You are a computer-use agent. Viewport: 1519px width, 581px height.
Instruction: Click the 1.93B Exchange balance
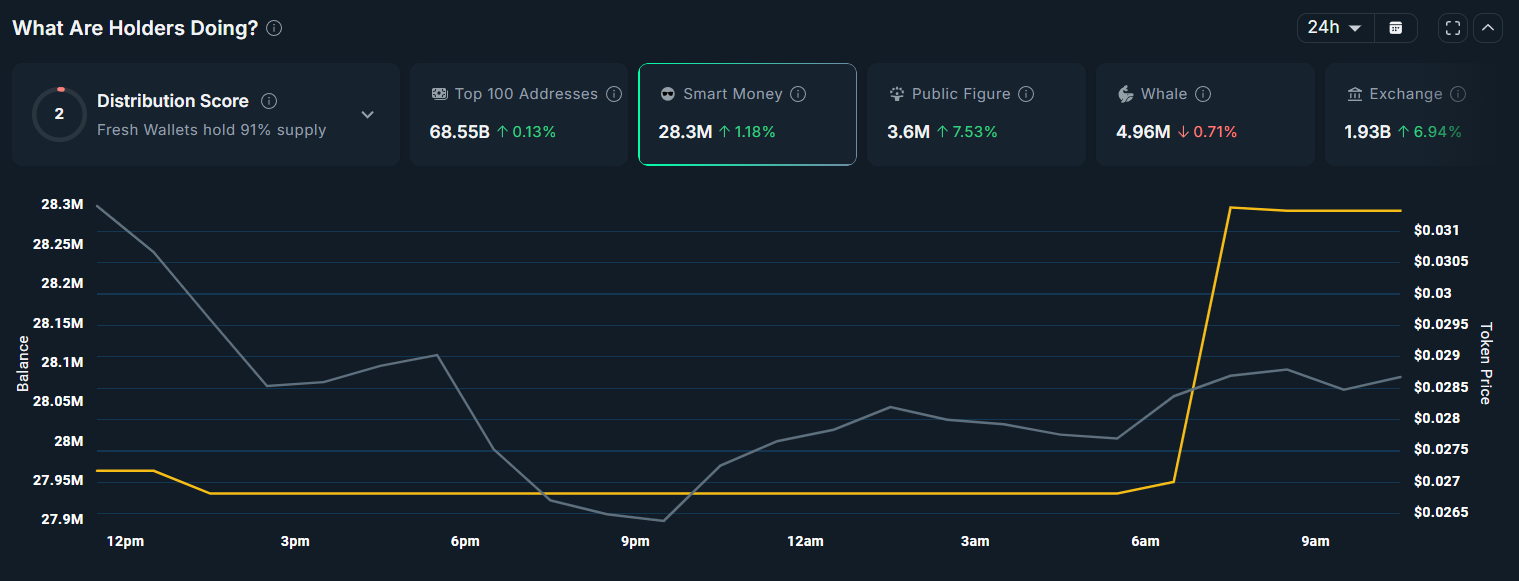coord(1367,132)
